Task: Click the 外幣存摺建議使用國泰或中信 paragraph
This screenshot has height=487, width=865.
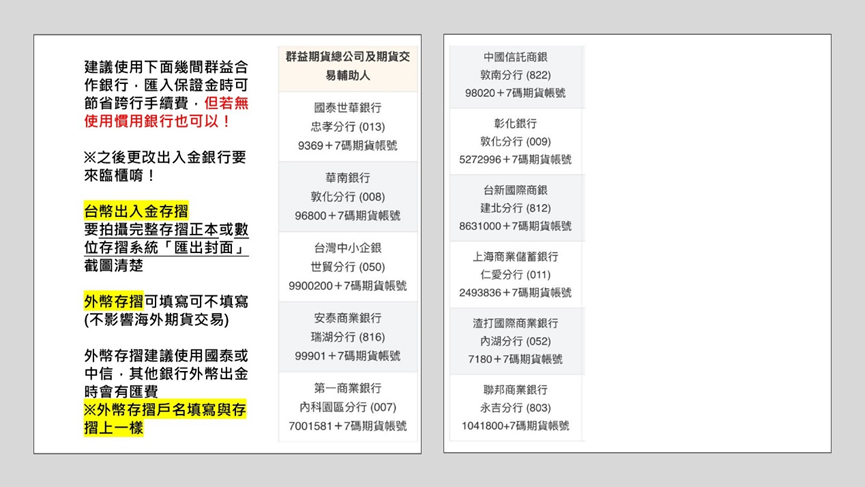Action: point(166,373)
